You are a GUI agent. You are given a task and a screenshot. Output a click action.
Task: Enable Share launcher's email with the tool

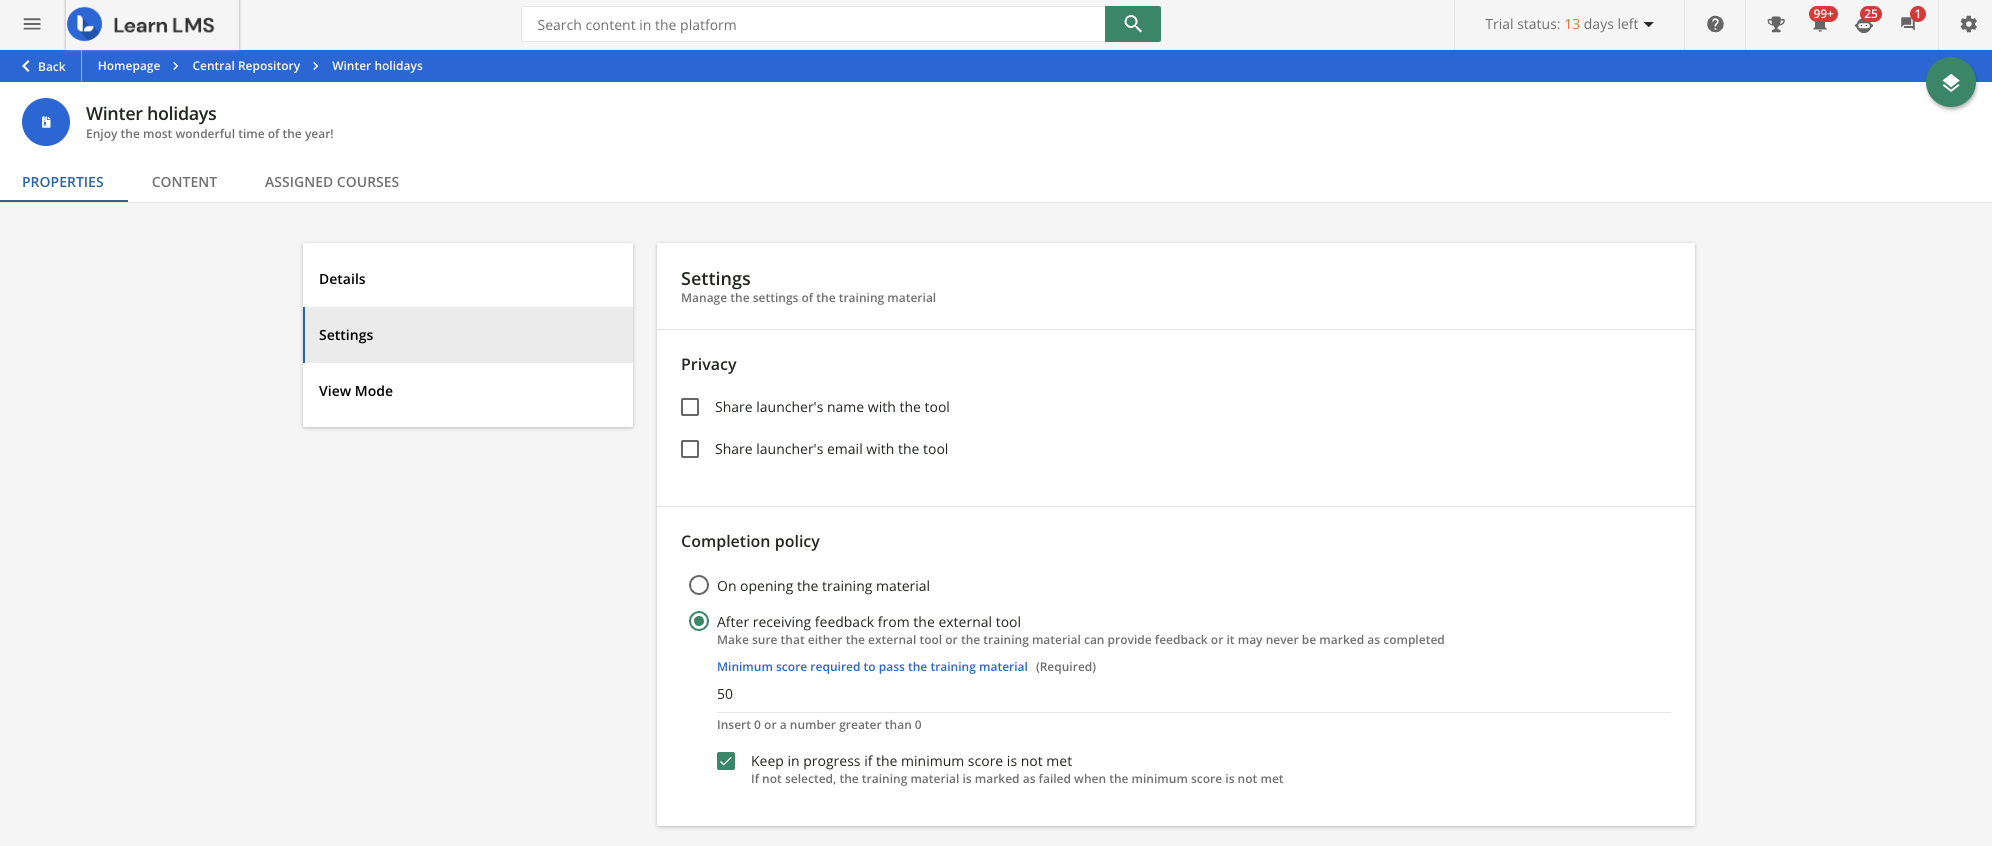[690, 449]
